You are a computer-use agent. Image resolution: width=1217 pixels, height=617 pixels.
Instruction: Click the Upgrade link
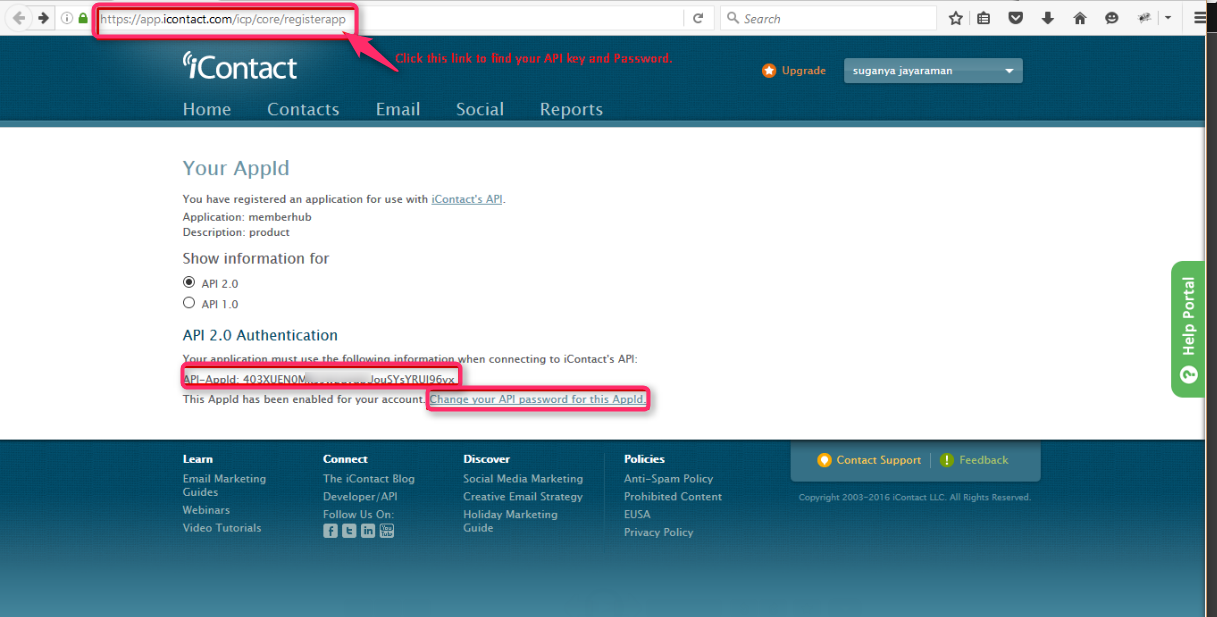click(804, 71)
